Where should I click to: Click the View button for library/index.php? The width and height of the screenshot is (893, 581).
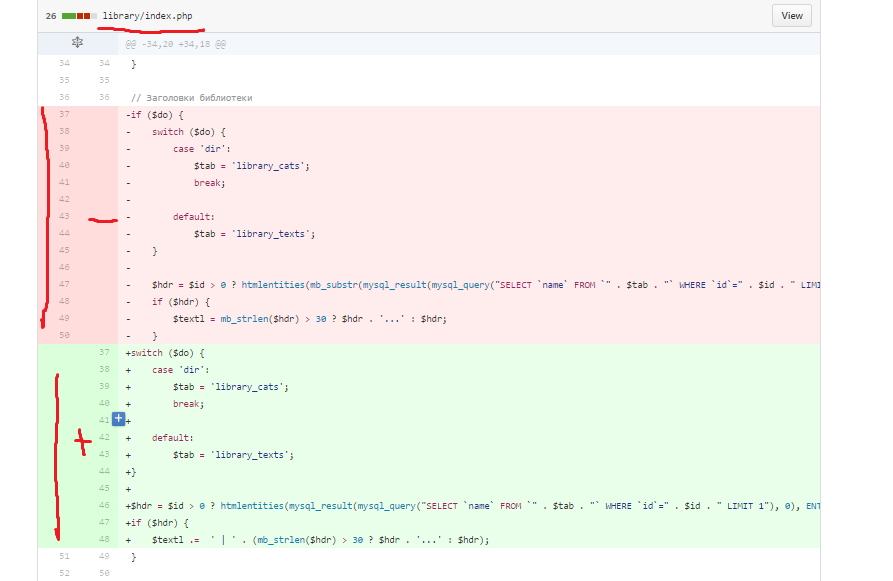tap(791, 16)
